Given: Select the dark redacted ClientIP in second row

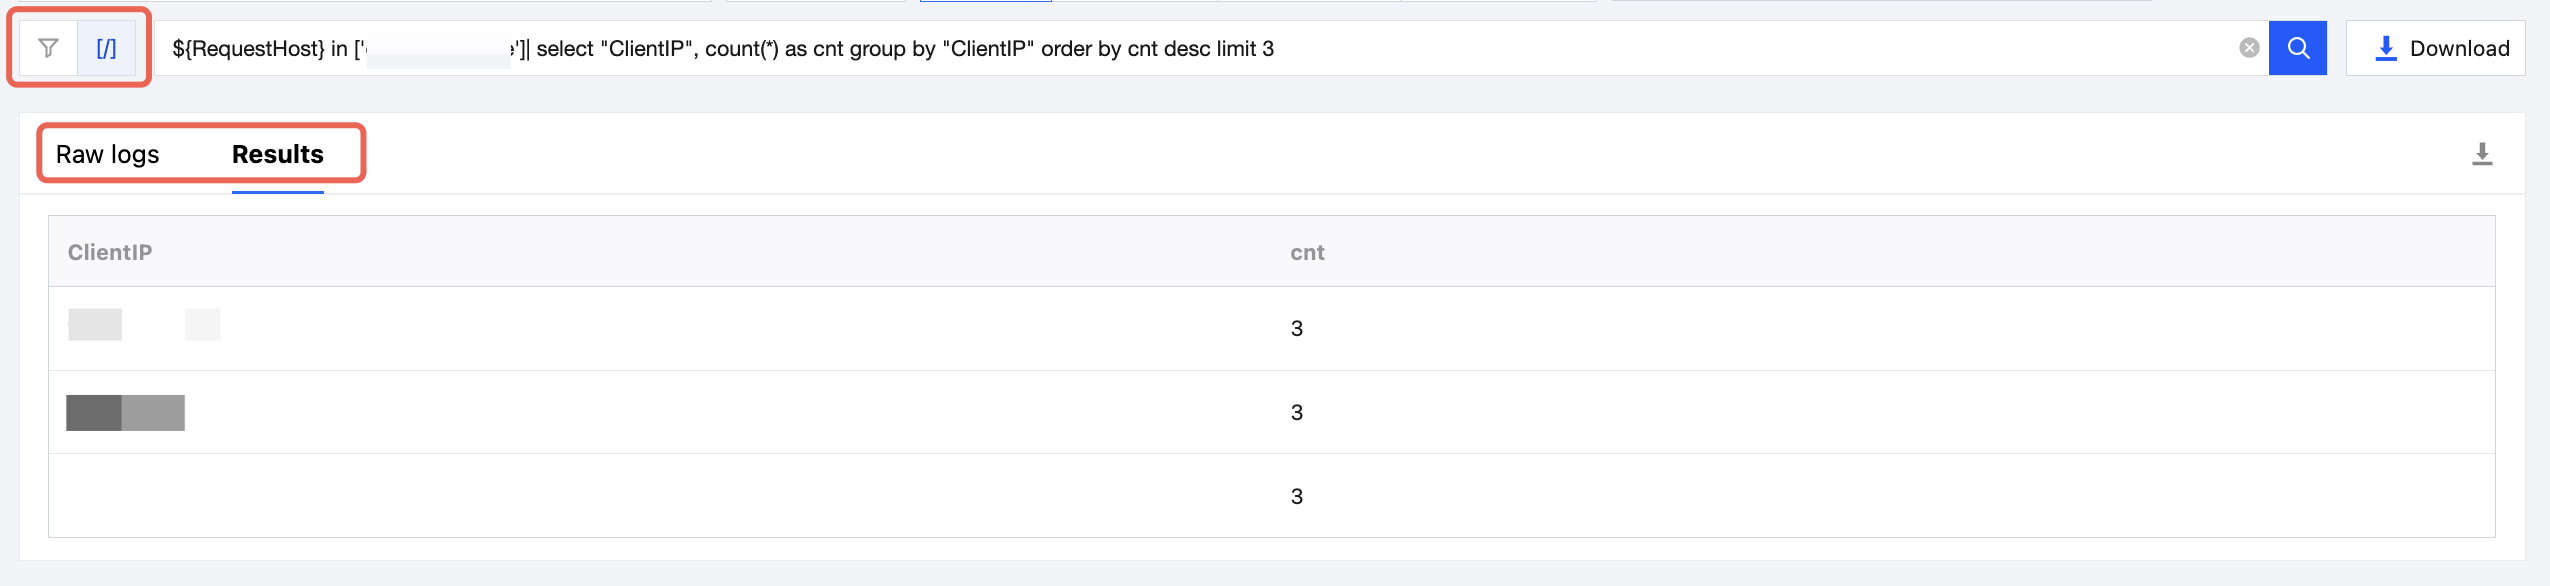Looking at the screenshot, I should tap(125, 413).
